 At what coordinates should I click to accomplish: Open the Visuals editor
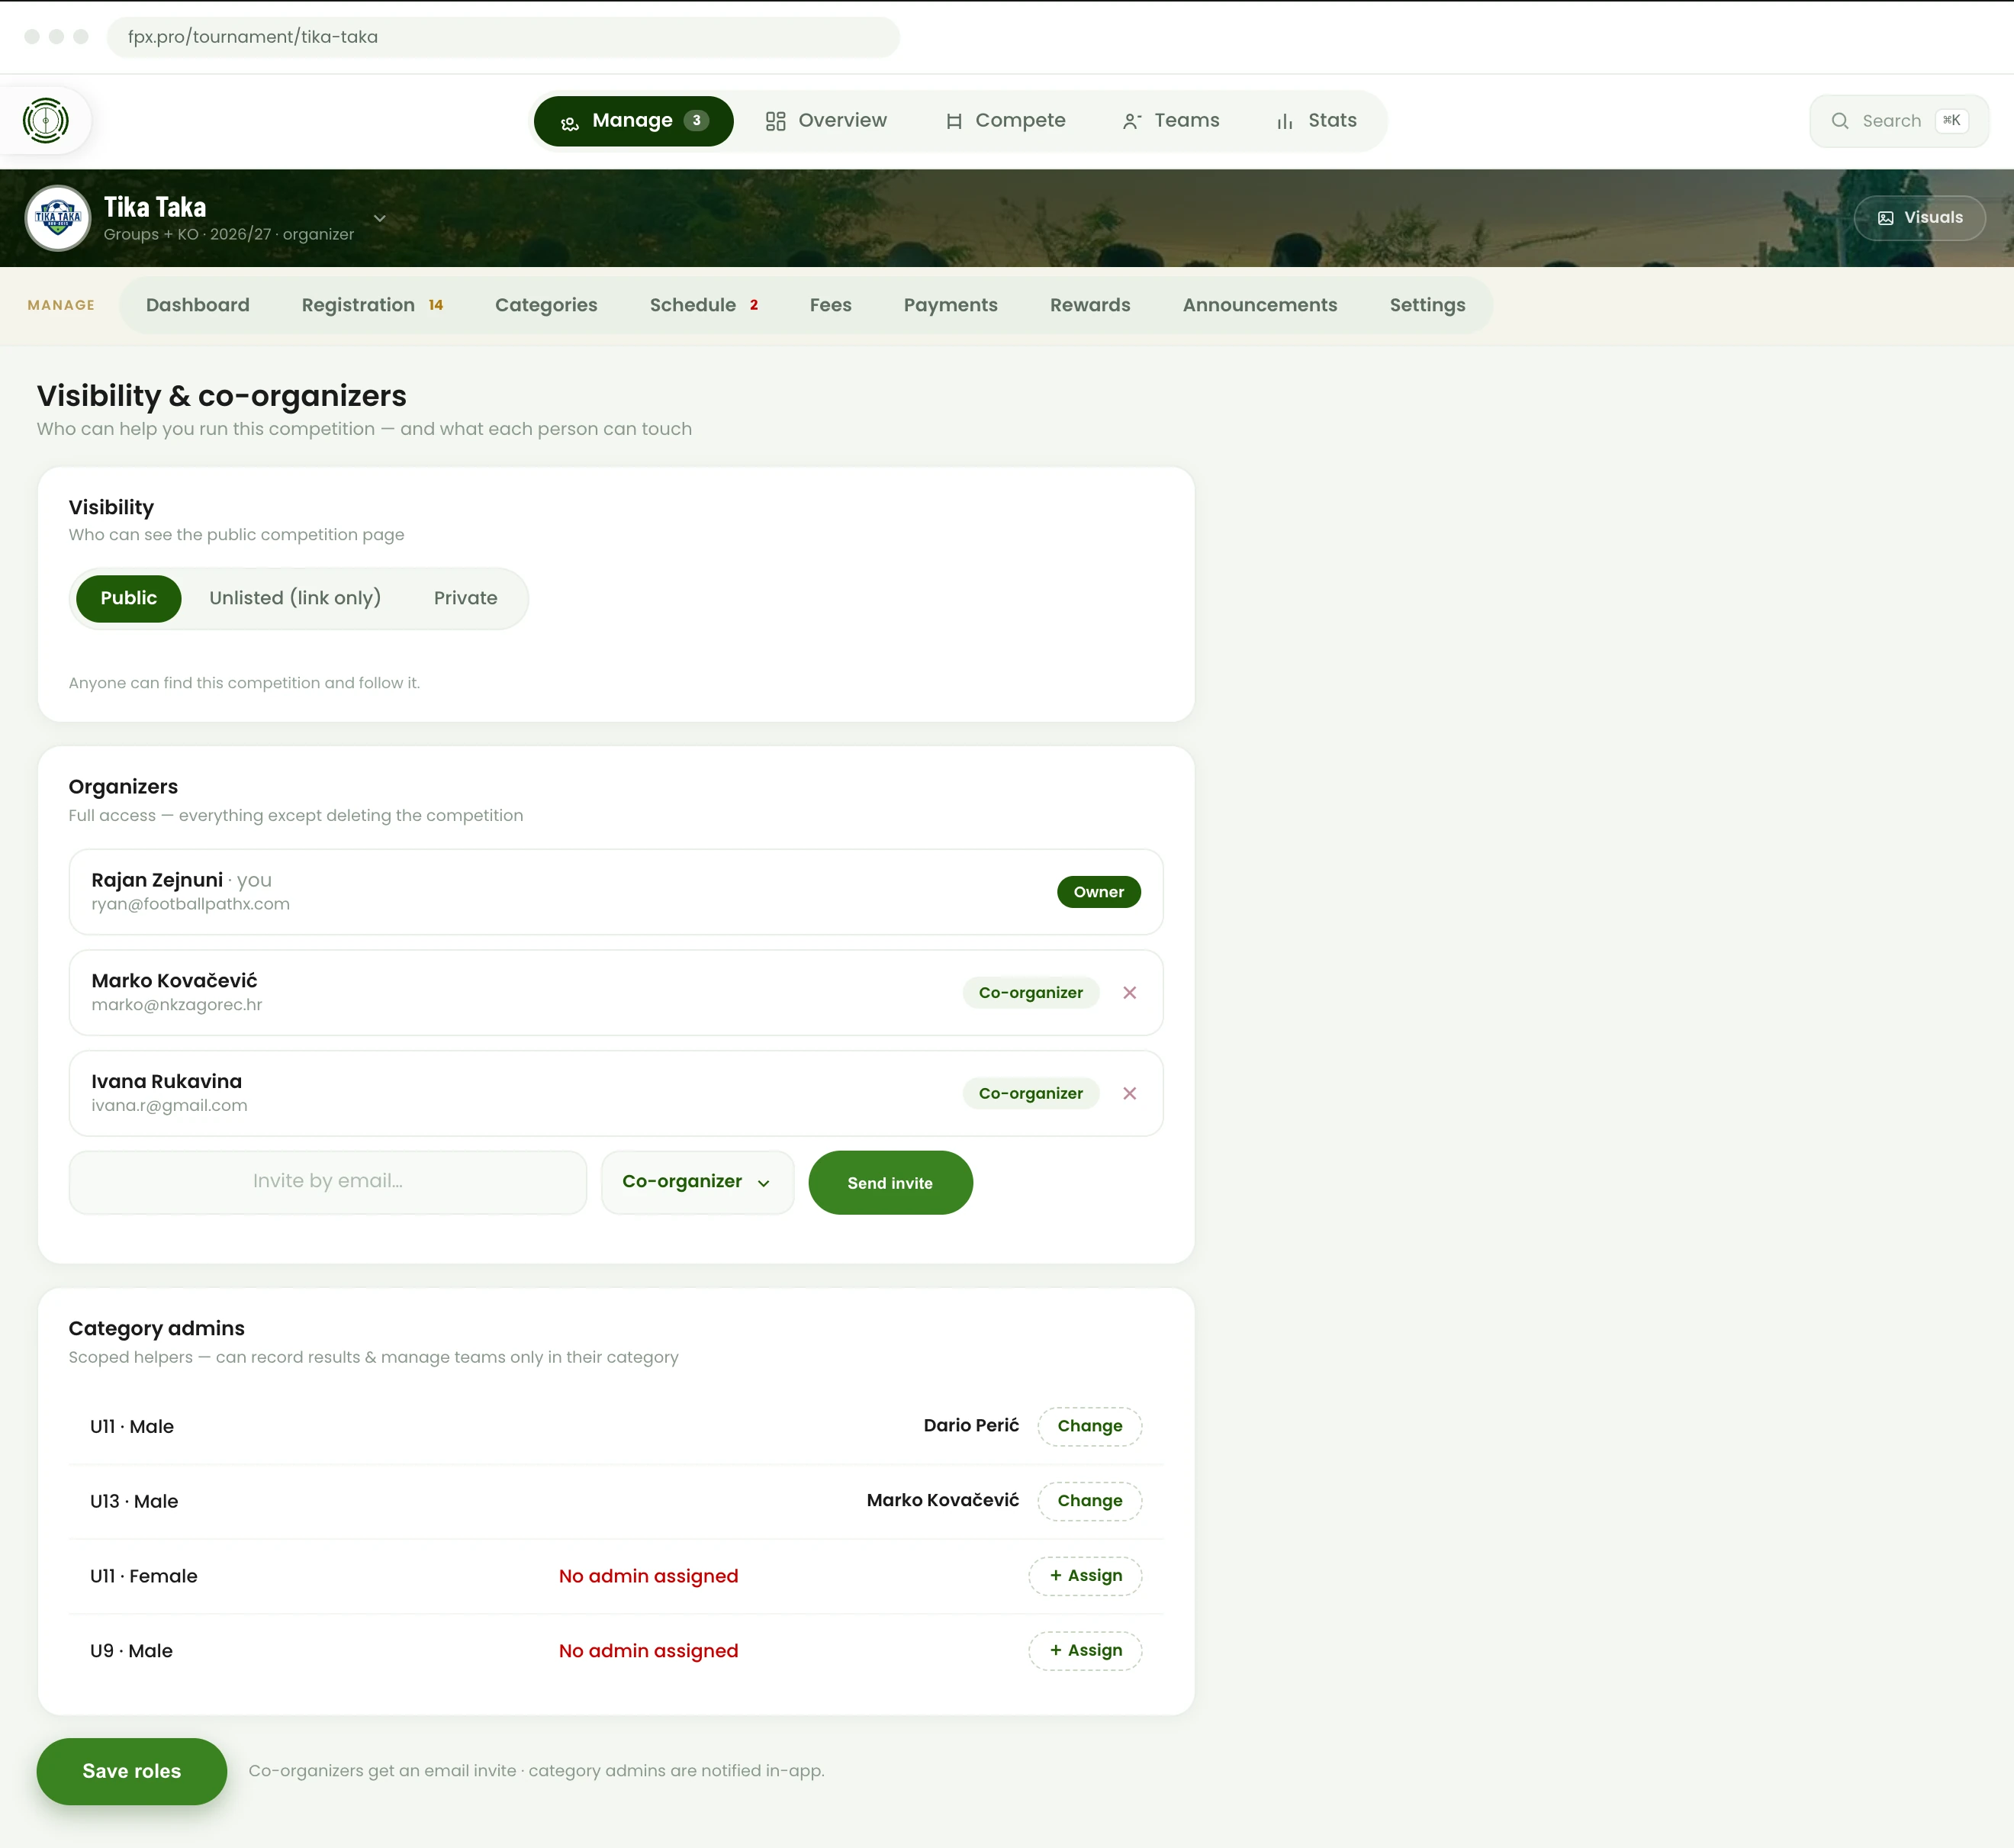(1920, 218)
